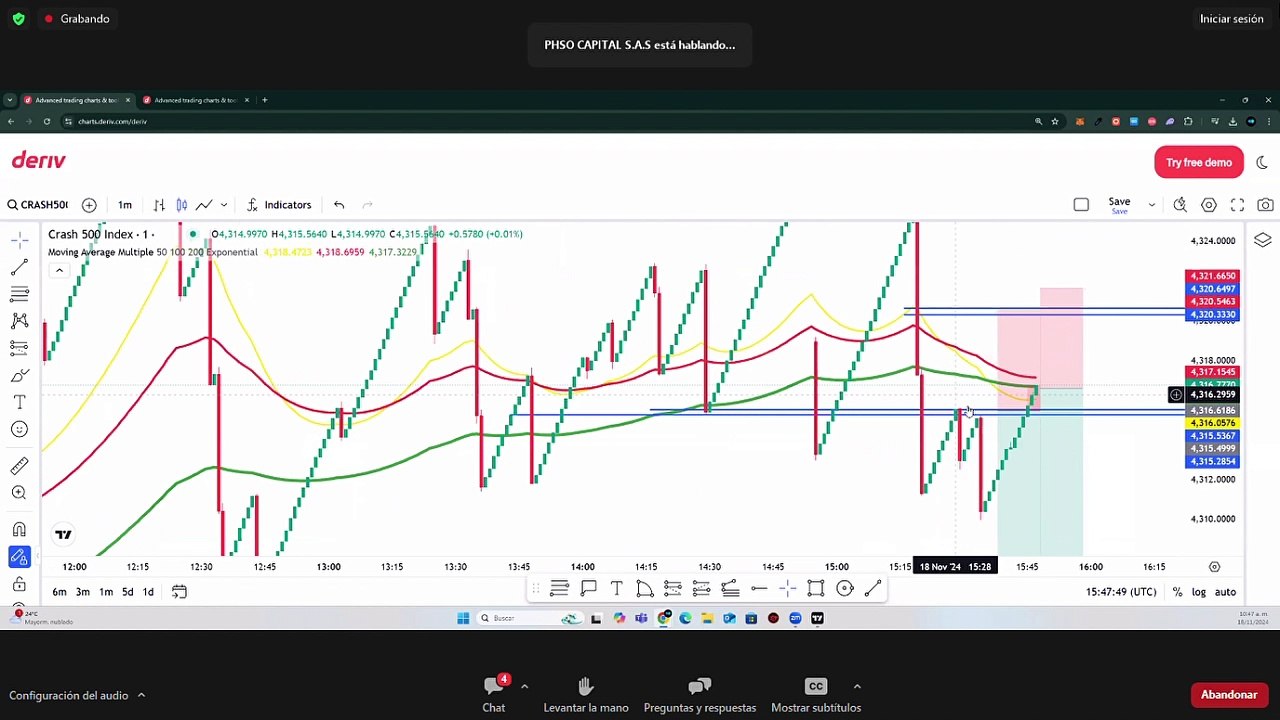Select the 1d time range

click(x=148, y=592)
